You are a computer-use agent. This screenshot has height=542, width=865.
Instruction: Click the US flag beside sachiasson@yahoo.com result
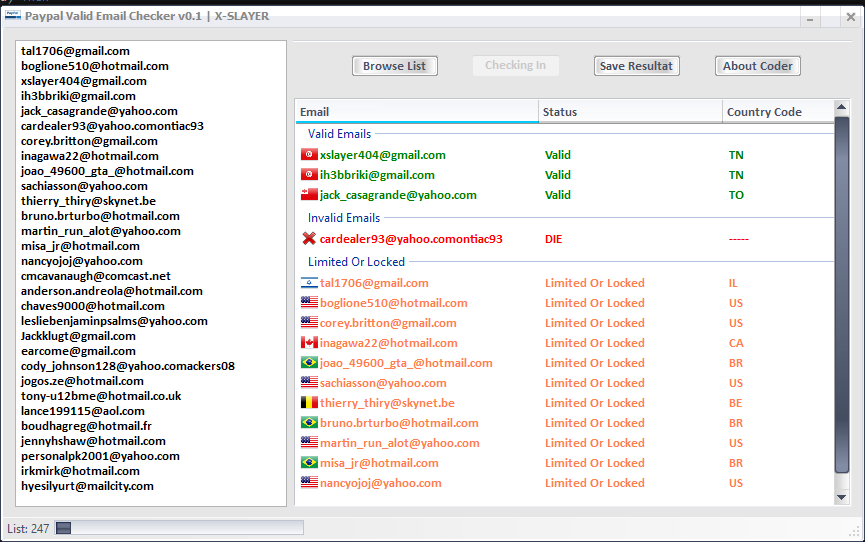pyautogui.click(x=309, y=382)
